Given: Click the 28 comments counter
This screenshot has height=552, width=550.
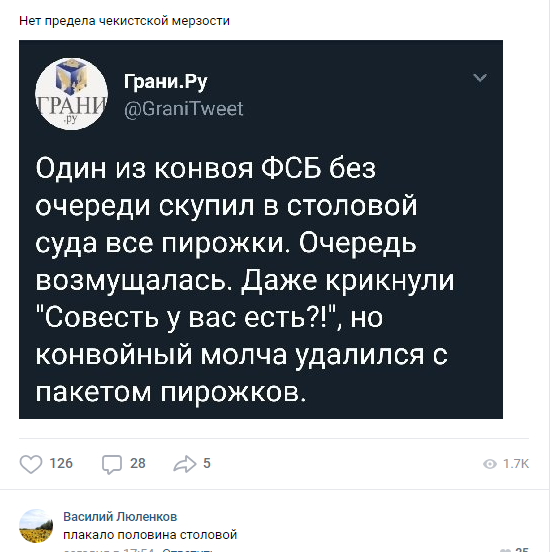Looking at the screenshot, I should point(138,463).
